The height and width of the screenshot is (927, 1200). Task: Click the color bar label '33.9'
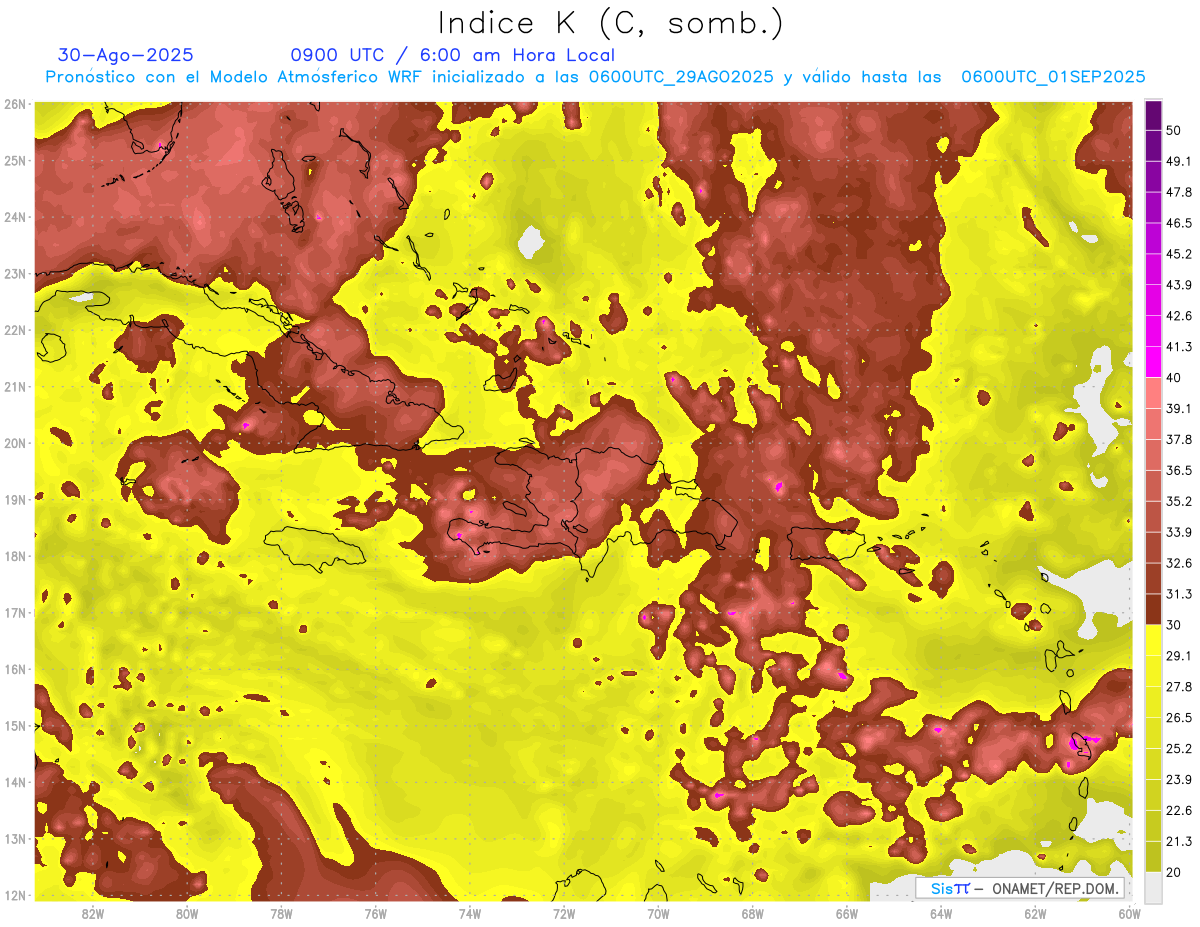(1179, 532)
